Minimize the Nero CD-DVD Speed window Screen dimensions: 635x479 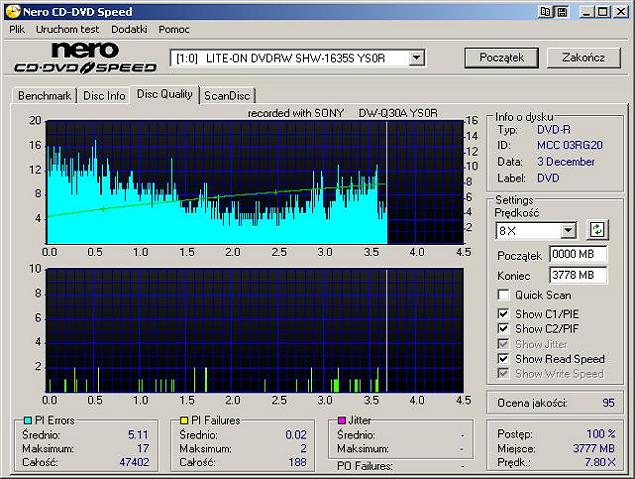[586, 12]
